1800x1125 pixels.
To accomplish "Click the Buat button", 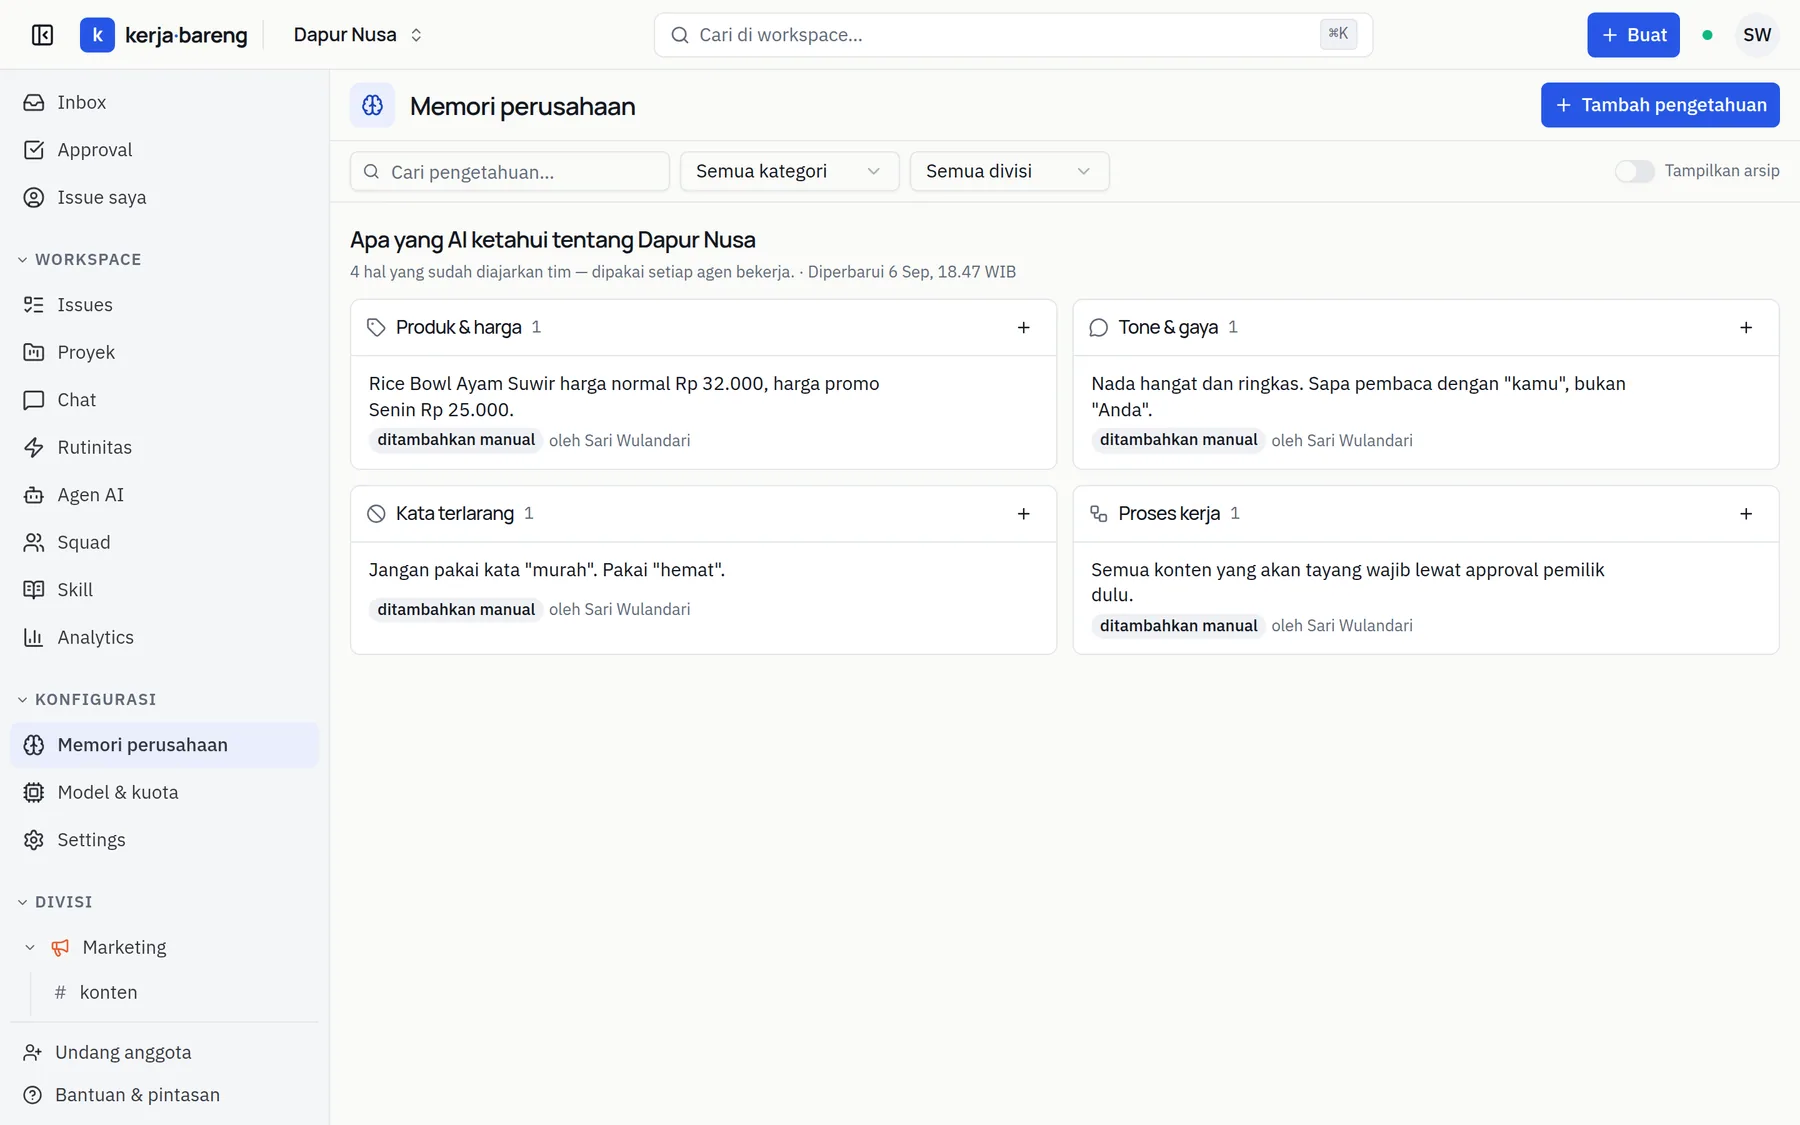I will click(1633, 35).
